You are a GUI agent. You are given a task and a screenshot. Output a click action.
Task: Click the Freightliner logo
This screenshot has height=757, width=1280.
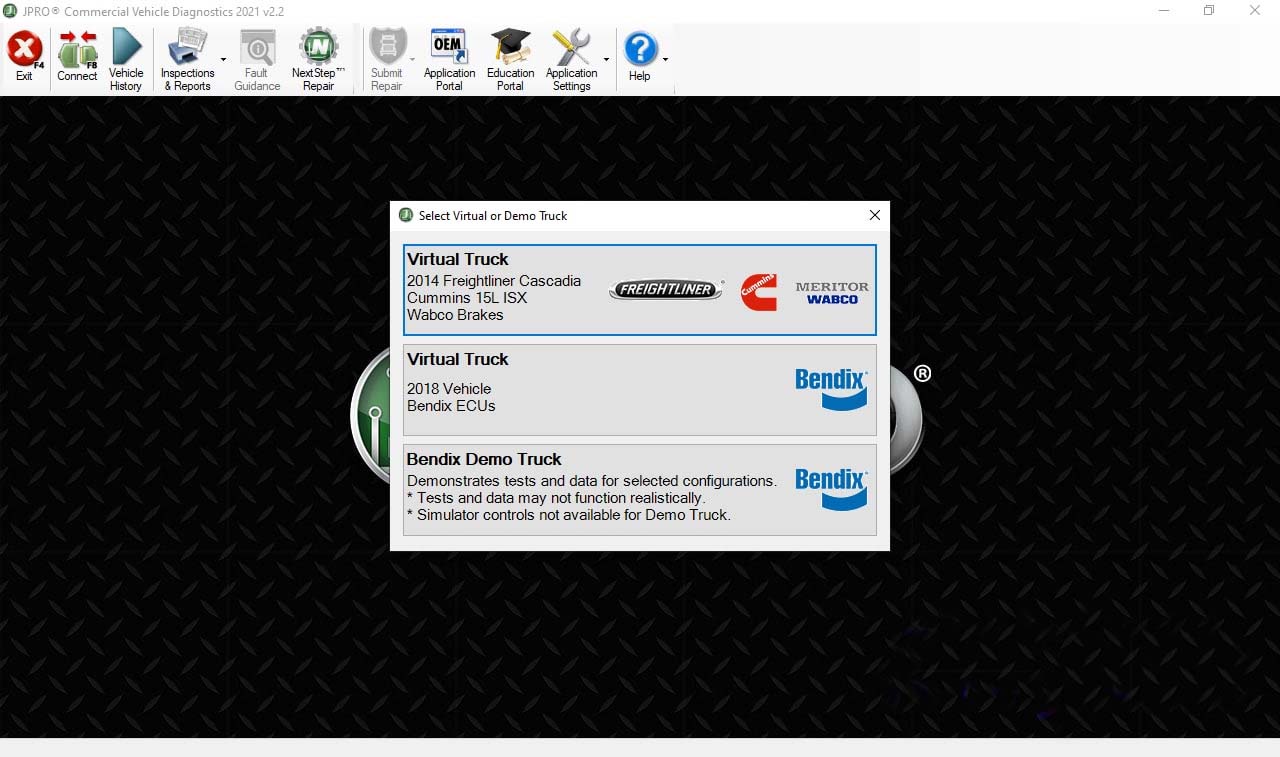tap(666, 290)
